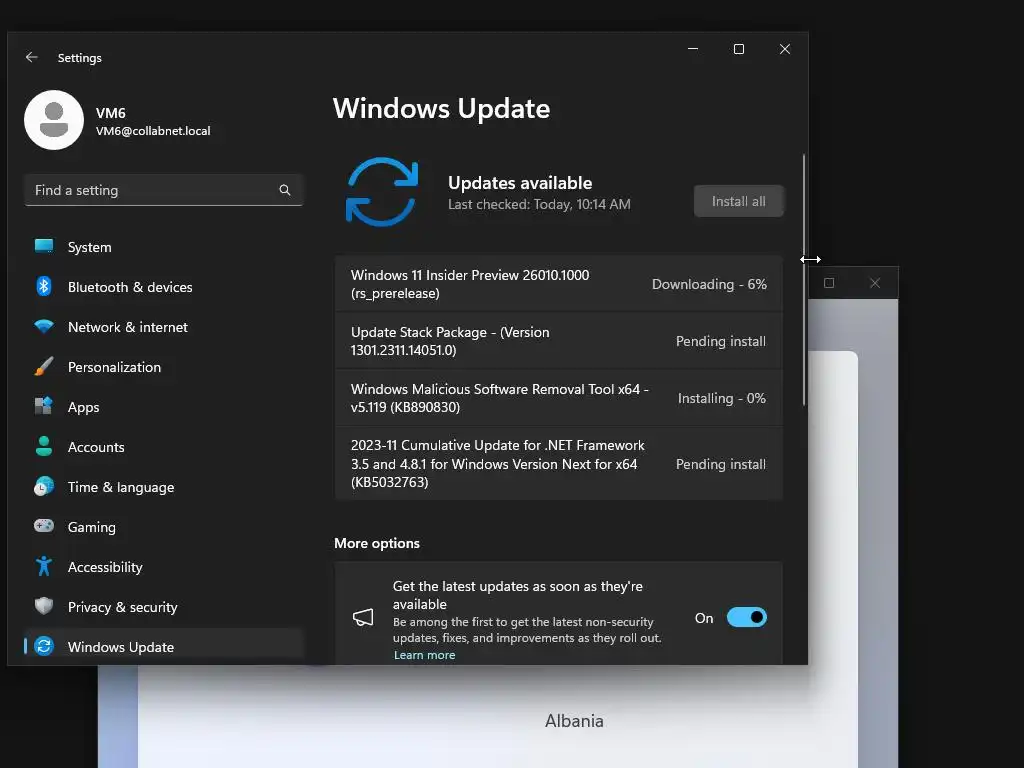This screenshot has height=768, width=1024.
Task: Select Albania in the background window
Action: [574, 721]
